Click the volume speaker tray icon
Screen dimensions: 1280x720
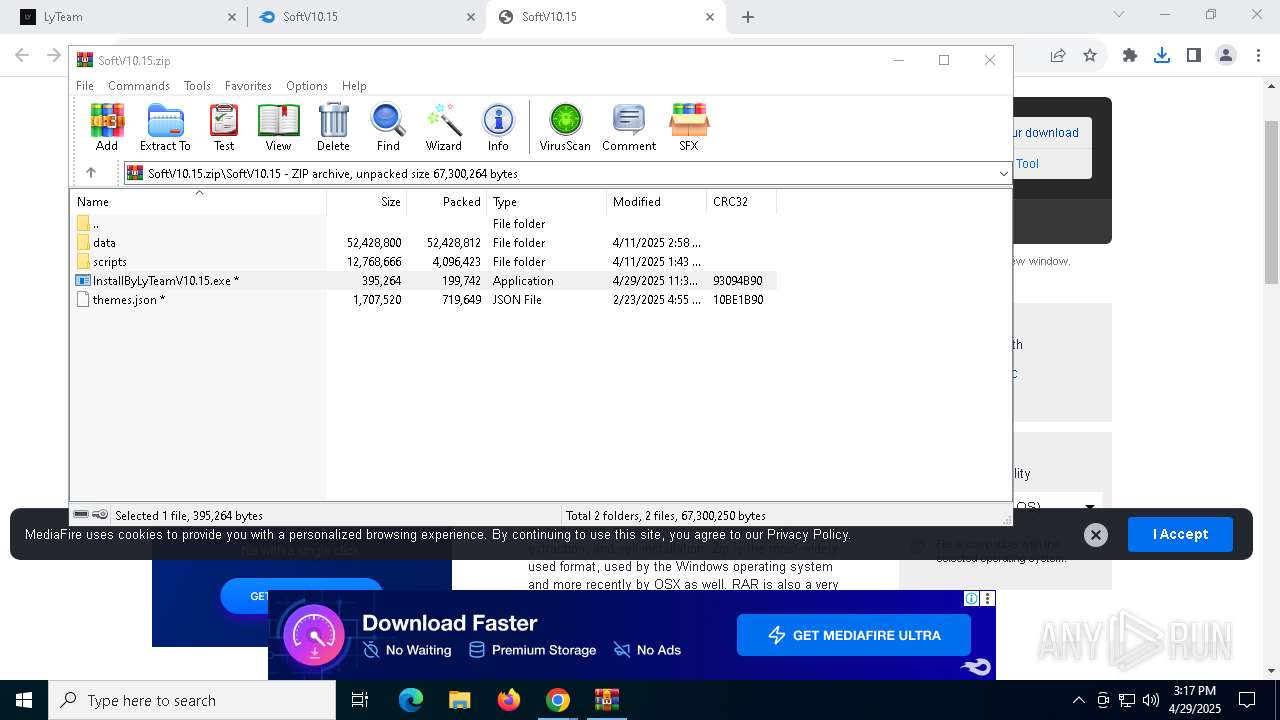pos(1150,700)
